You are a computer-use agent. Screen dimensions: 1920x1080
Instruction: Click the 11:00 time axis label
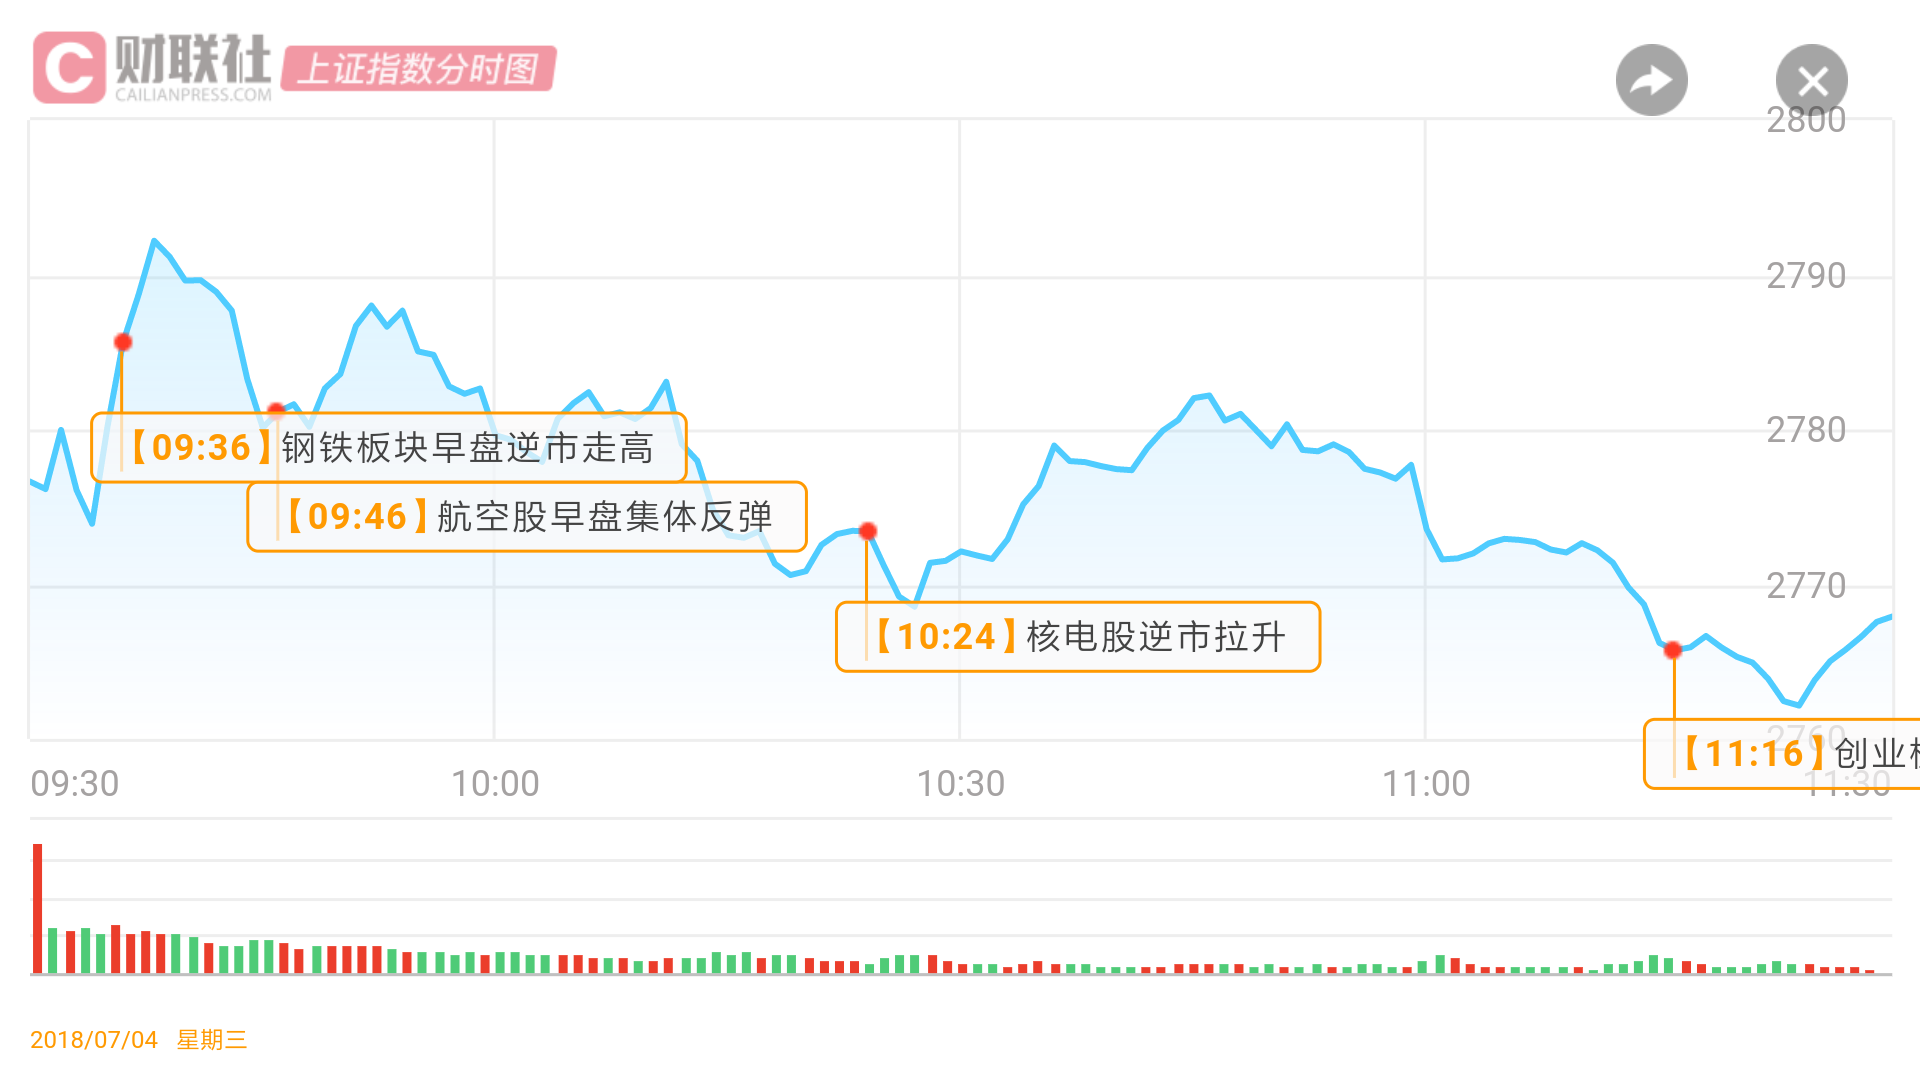1426,784
